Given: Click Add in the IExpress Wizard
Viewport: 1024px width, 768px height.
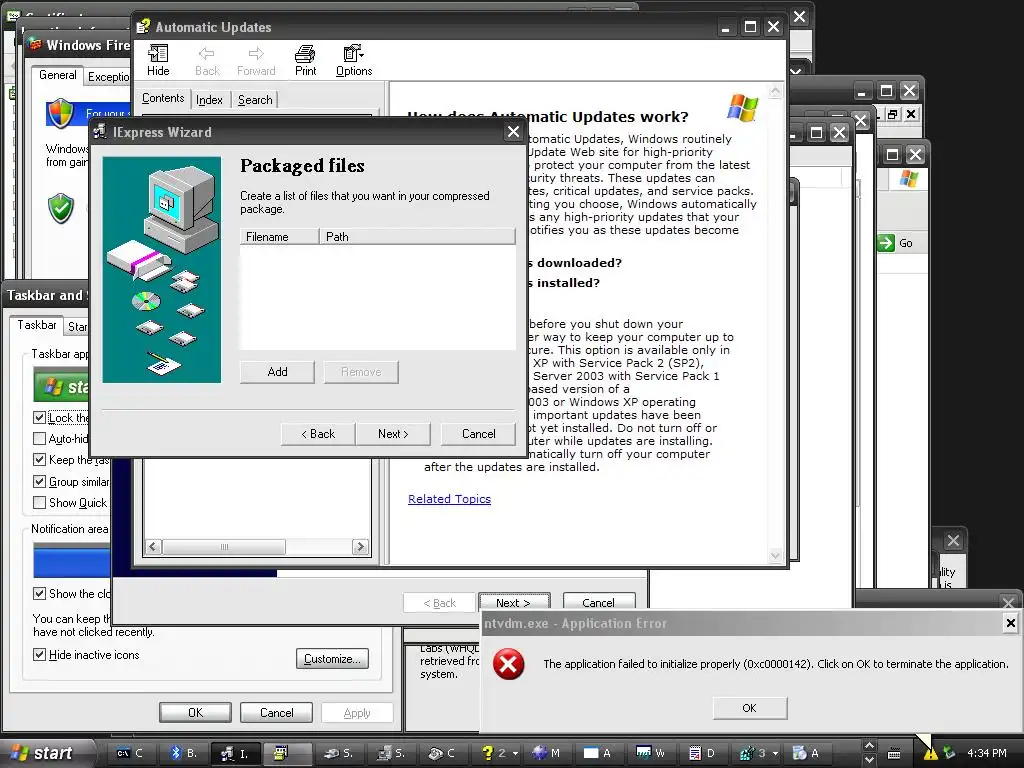Looking at the screenshot, I should click(x=277, y=372).
